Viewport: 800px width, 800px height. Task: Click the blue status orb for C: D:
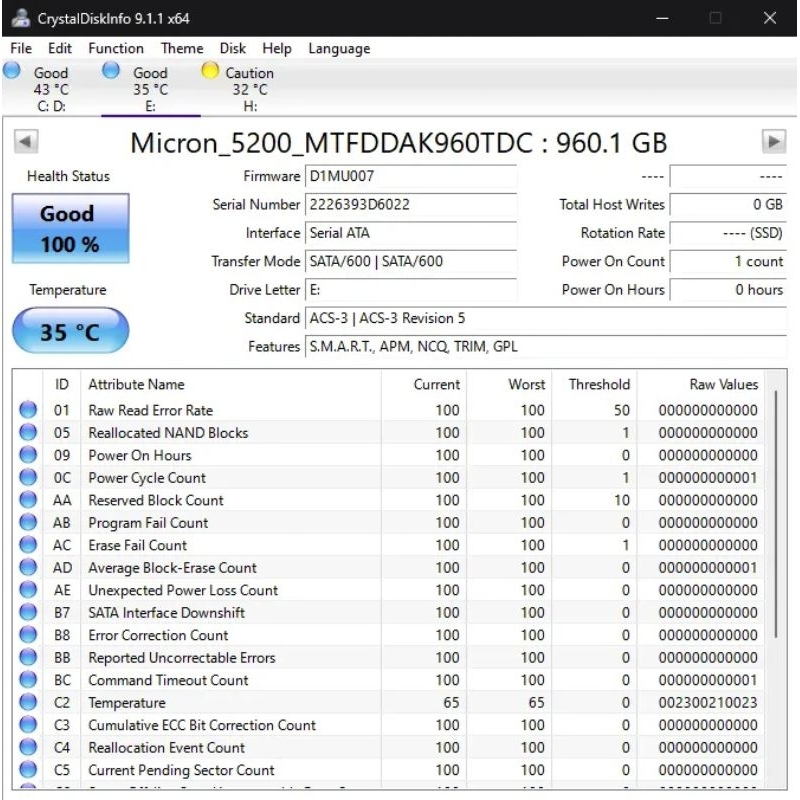tap(12, 70)
